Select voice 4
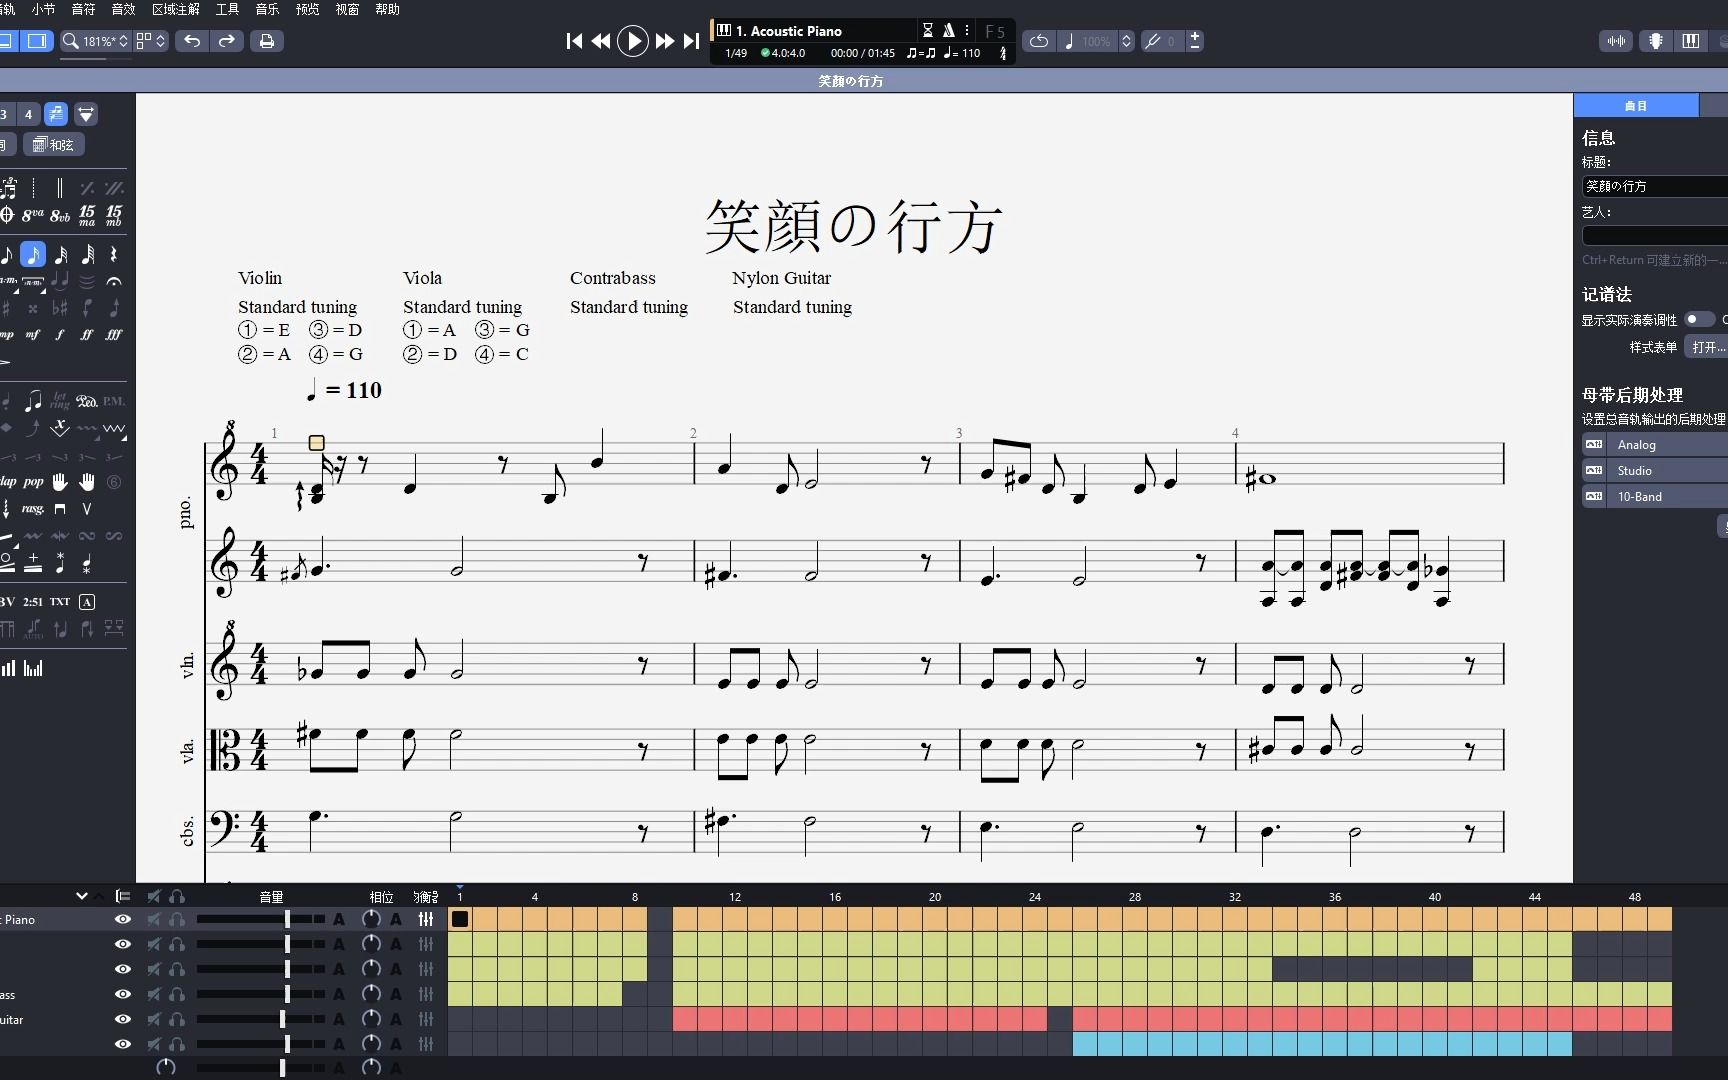This screenshot has width=1728, height=1080. click(x=28, y=114)
